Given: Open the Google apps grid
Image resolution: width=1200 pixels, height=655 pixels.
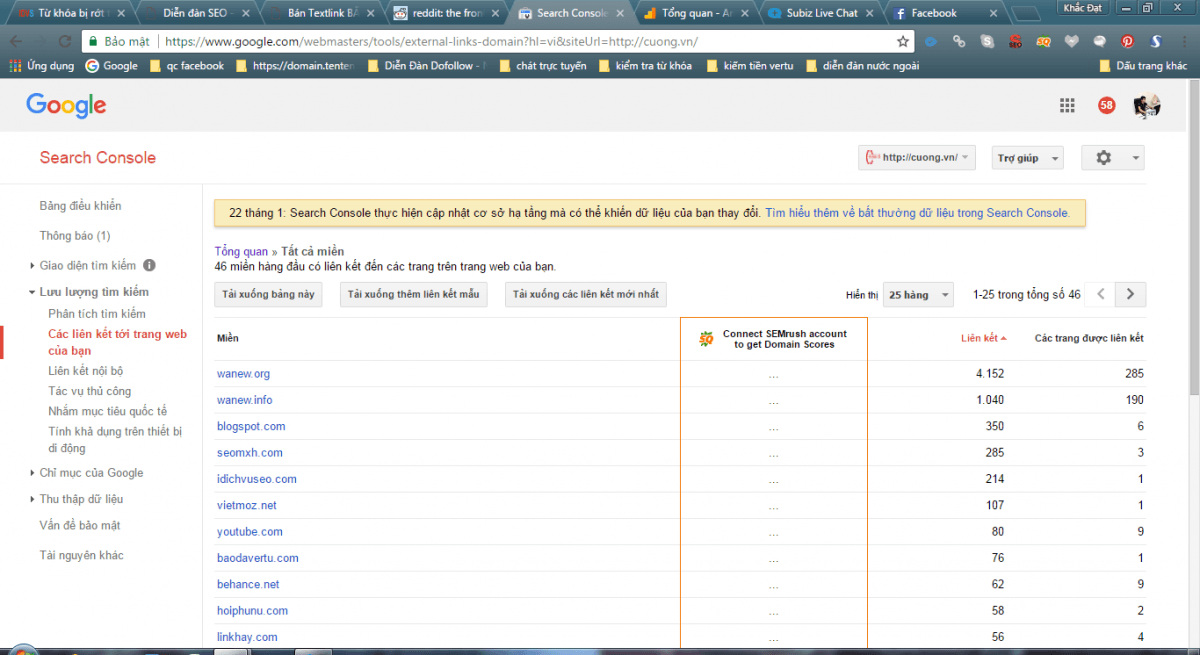Looking at the screenshot, I should coord(1067,105).
